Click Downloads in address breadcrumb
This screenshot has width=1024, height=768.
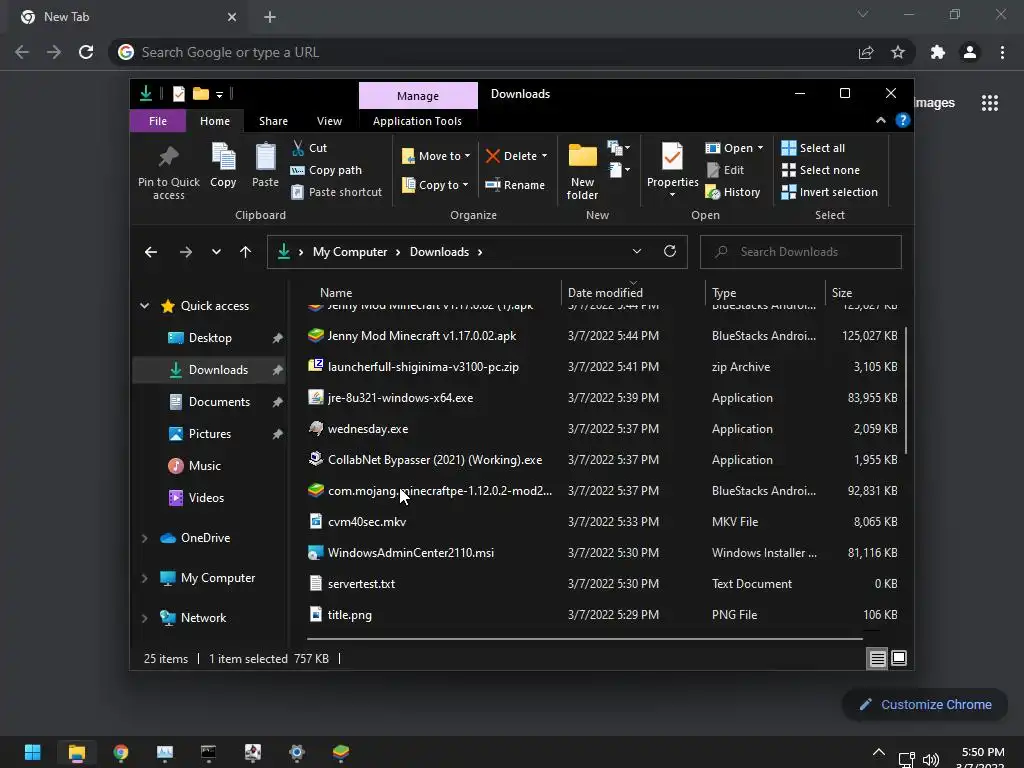pyautogui.click(x=439, y=251)
